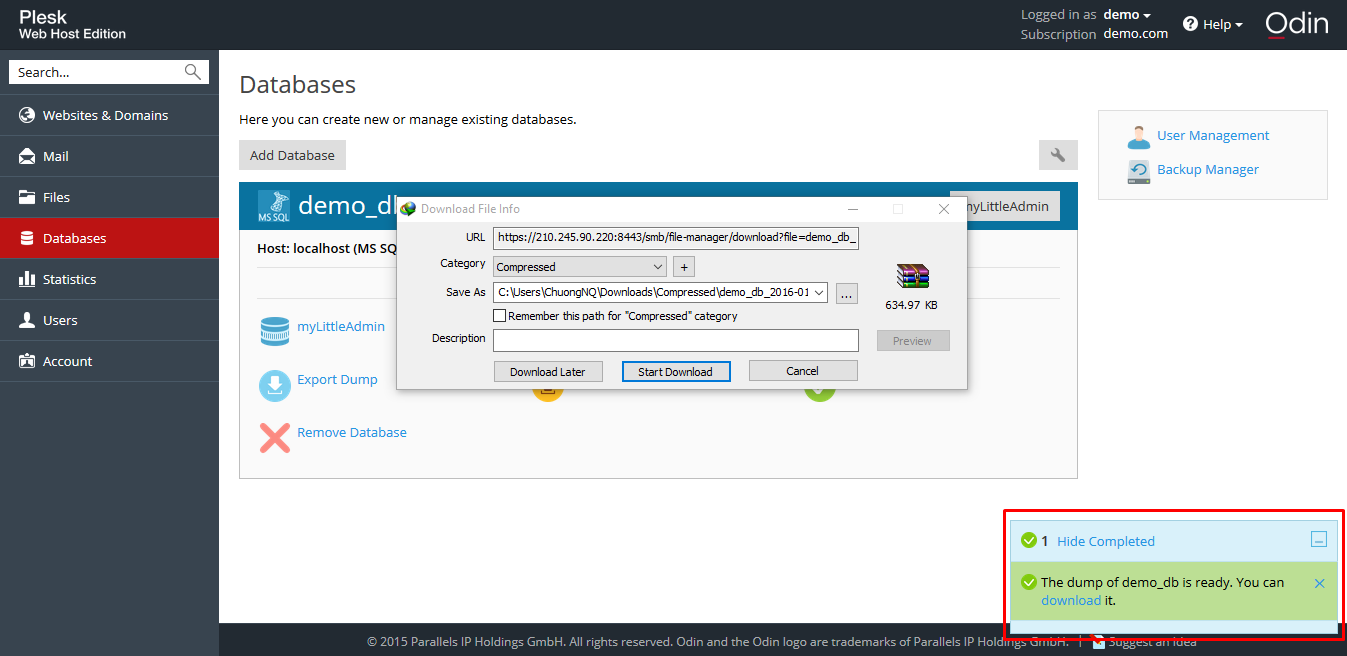Open Backup Manager via its icon
The image size is (1347, 656).
click(x=1139, y=170)
